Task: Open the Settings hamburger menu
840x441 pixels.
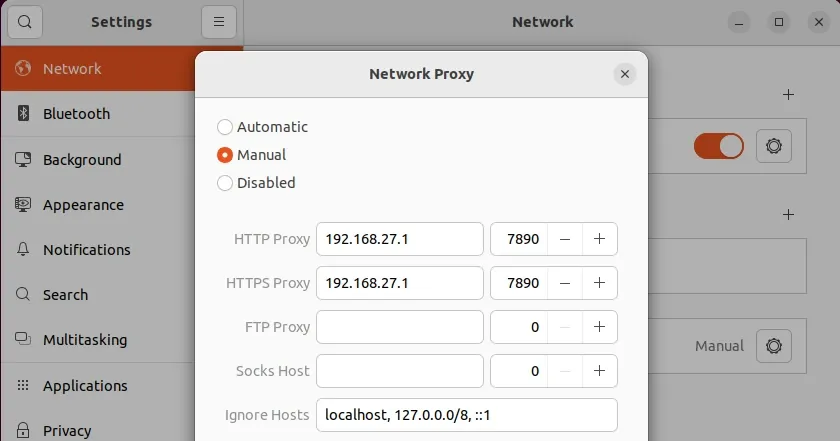Action: tap(219, 22)
